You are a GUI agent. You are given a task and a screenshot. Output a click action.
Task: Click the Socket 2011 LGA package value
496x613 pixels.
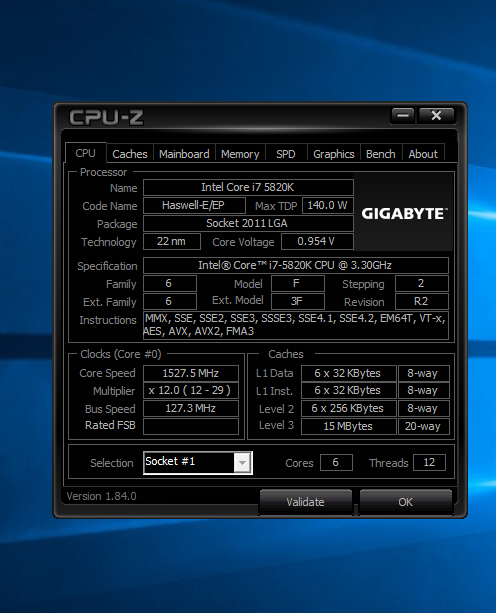248,223
